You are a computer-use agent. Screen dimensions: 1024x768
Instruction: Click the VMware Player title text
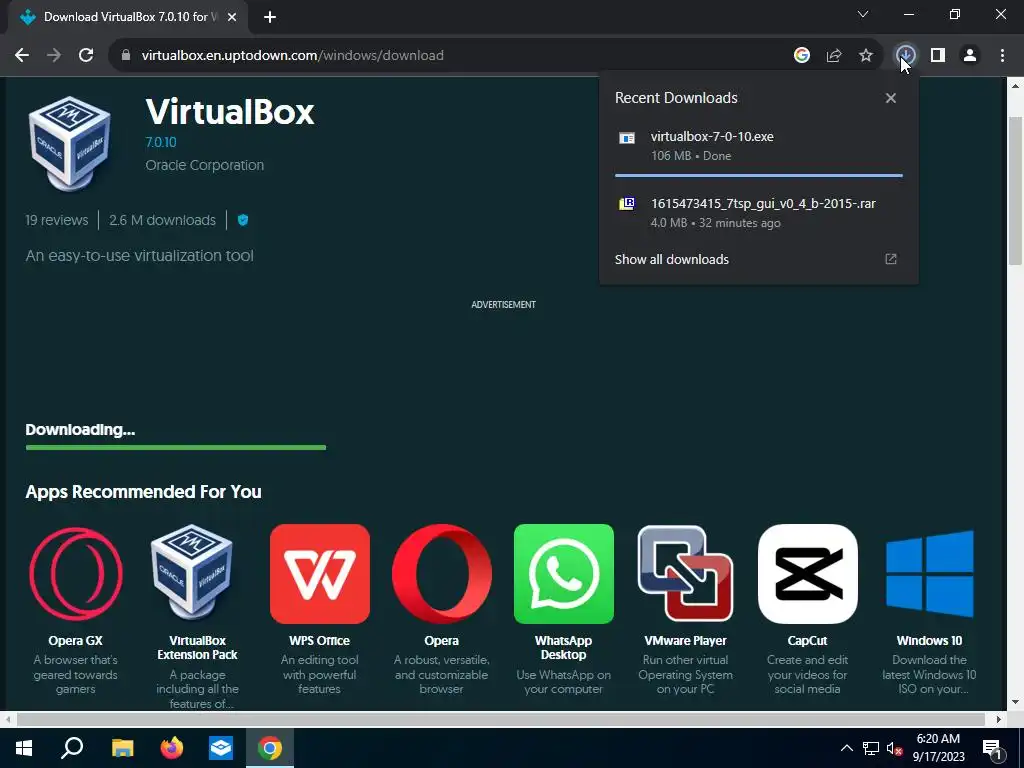(686, 641)
